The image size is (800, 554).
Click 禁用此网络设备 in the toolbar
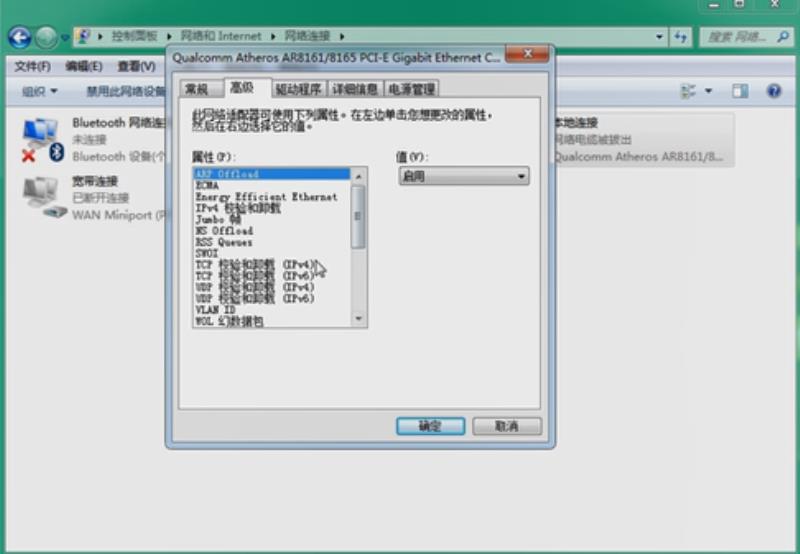(x=126, y=91)
